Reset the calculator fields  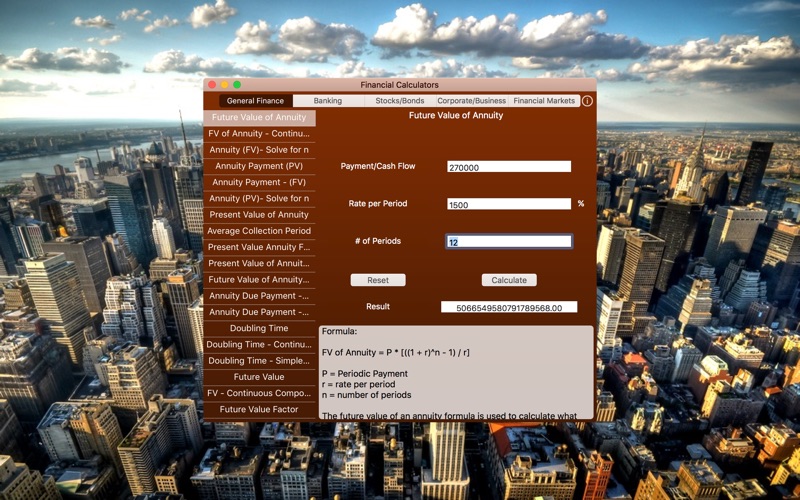coord(378,280)
